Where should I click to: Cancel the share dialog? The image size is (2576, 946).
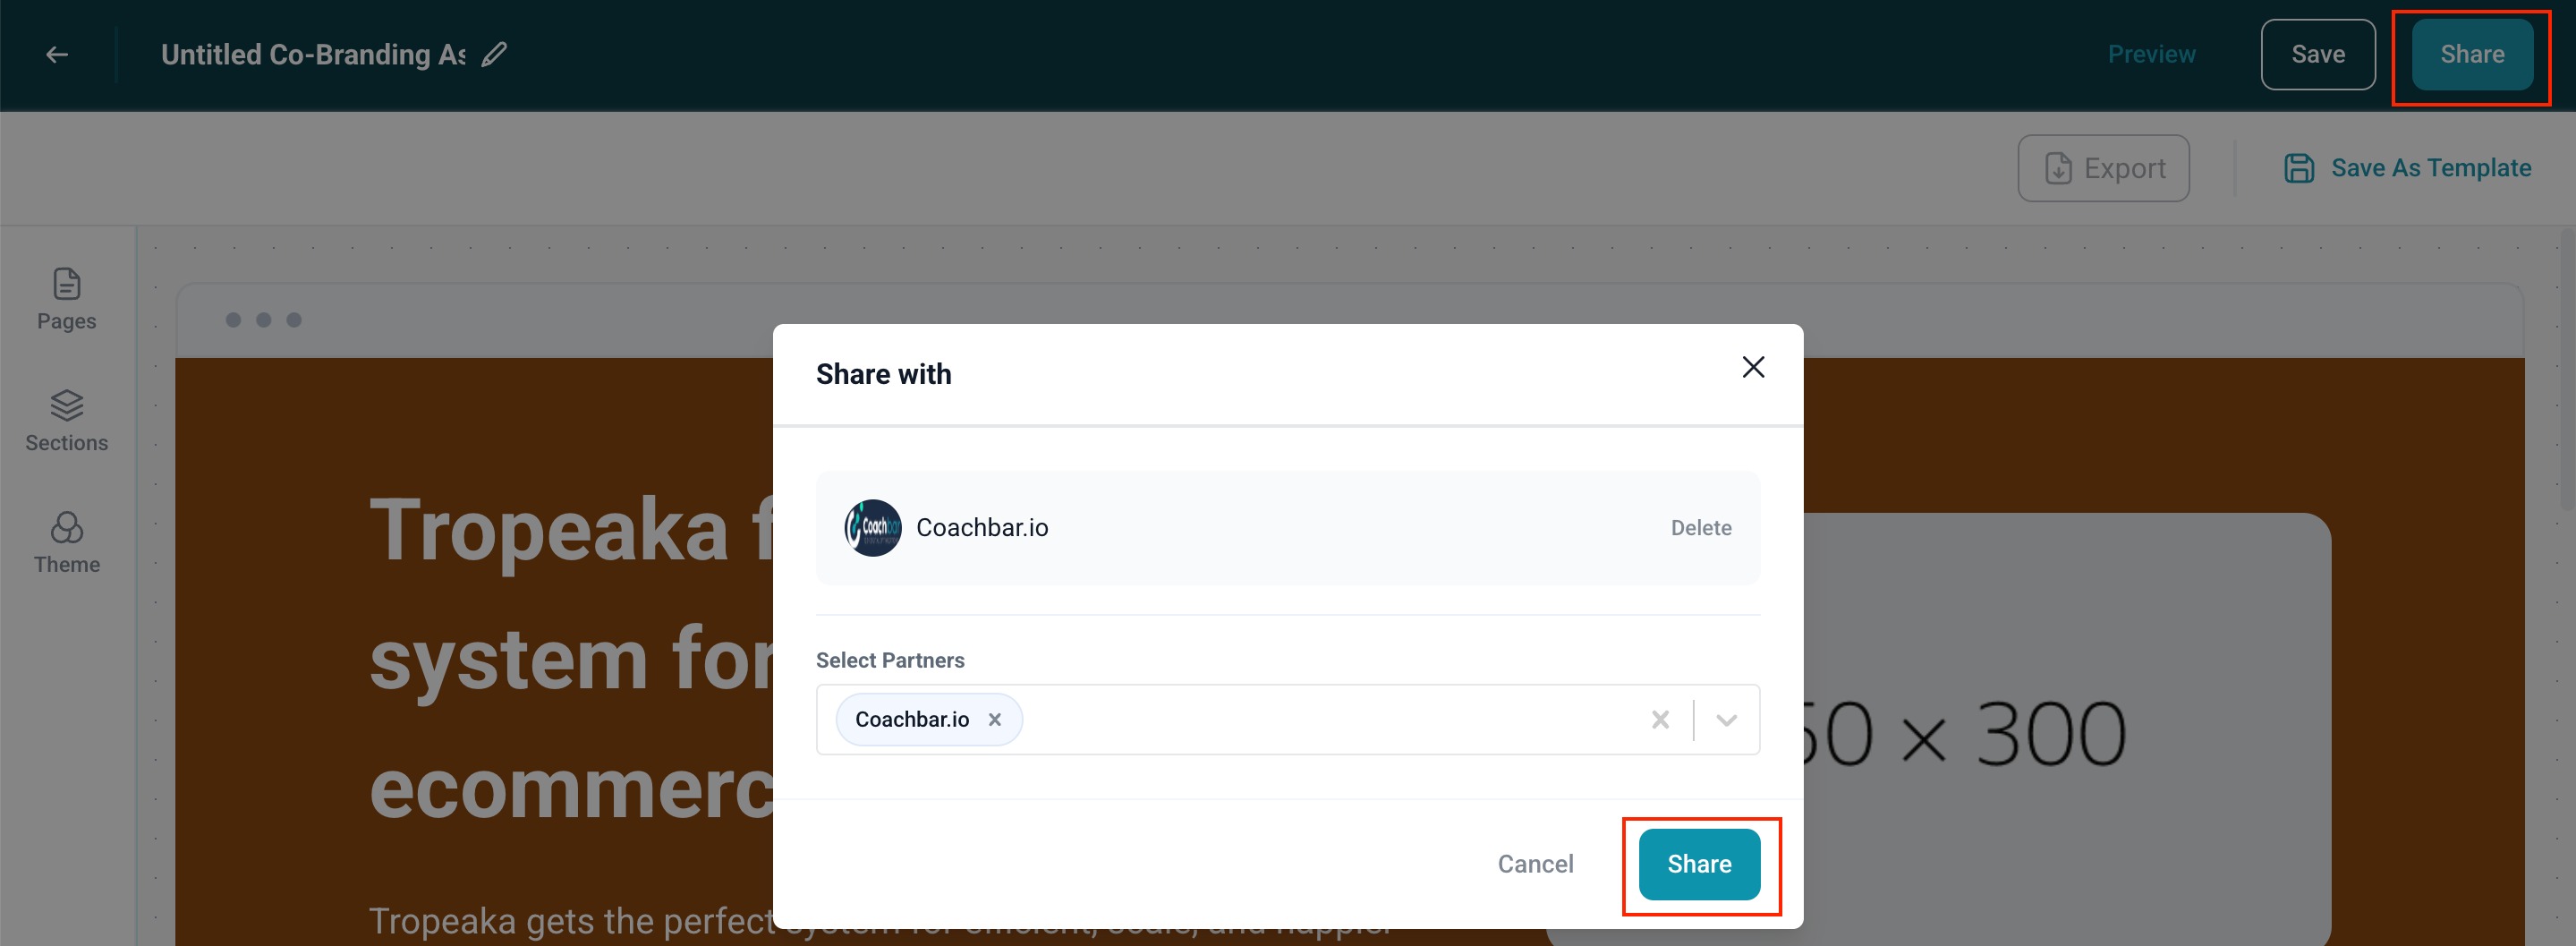(1535, 864)
